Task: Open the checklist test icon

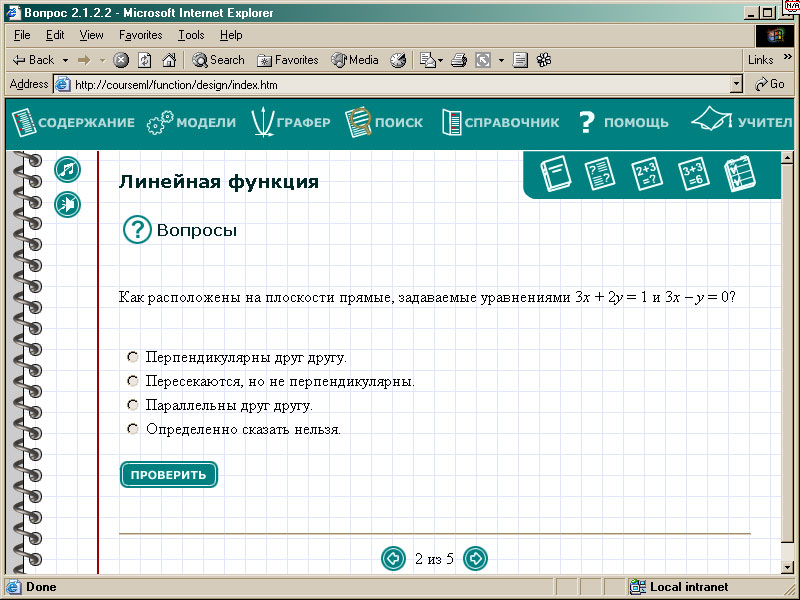Action: tap(739, 175)
